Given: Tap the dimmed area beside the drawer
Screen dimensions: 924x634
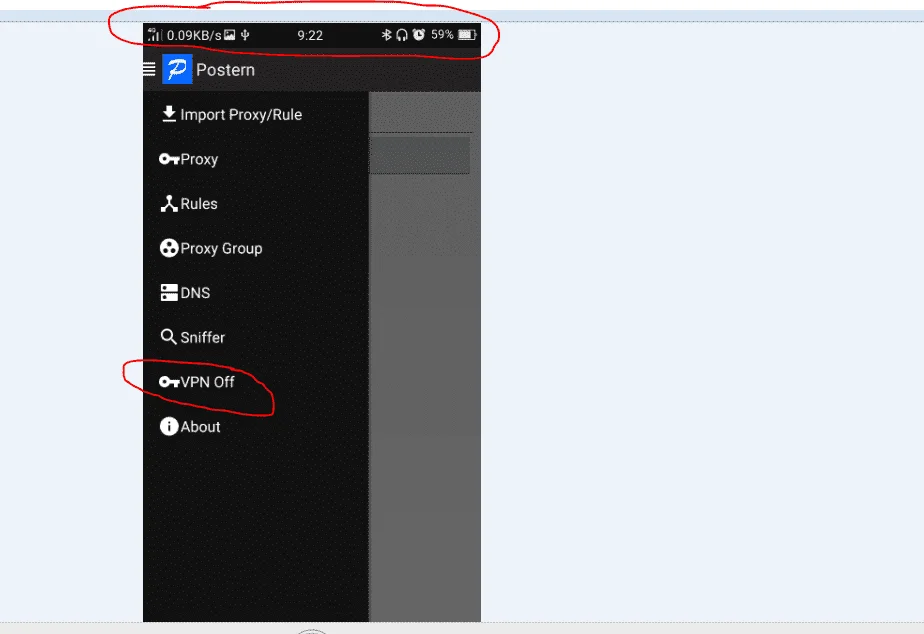Looking at the screenshot, I should tap(425, 356).
